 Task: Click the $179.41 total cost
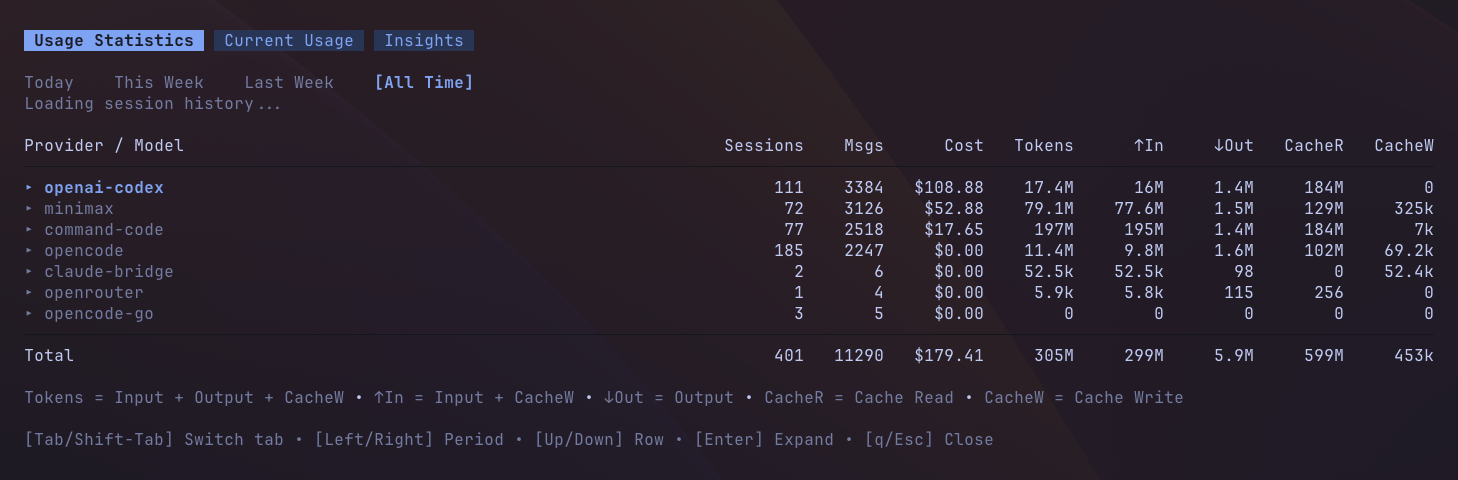[949, 356]
